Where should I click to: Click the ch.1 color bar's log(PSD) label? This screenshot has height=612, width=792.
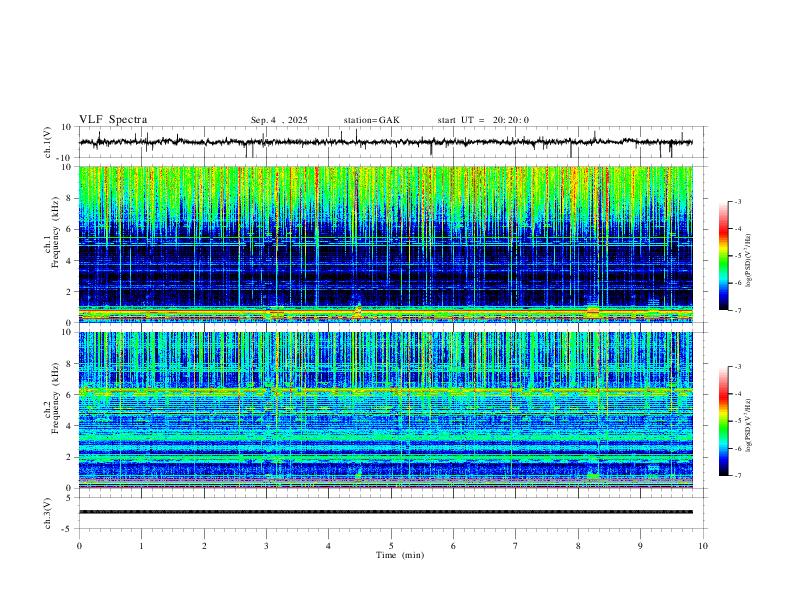tap(749, 260)
